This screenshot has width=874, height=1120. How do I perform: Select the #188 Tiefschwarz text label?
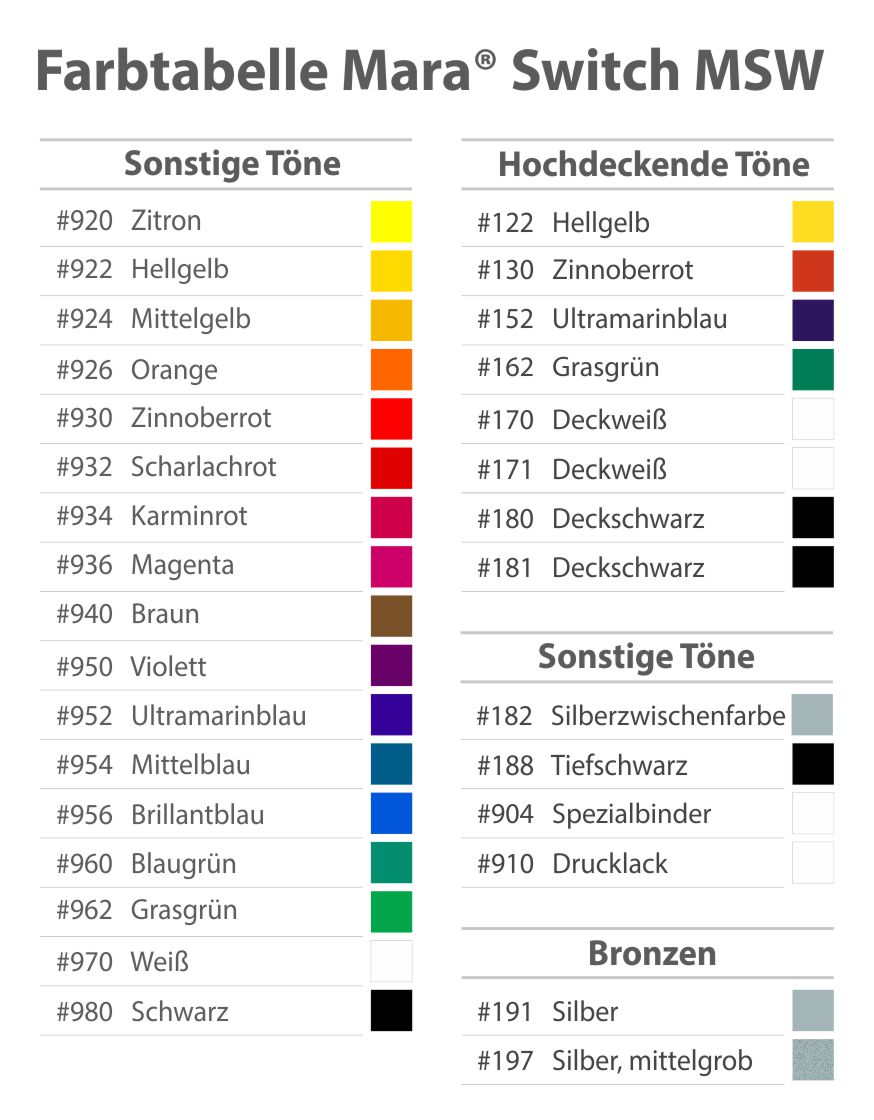(x=582, y=765)
